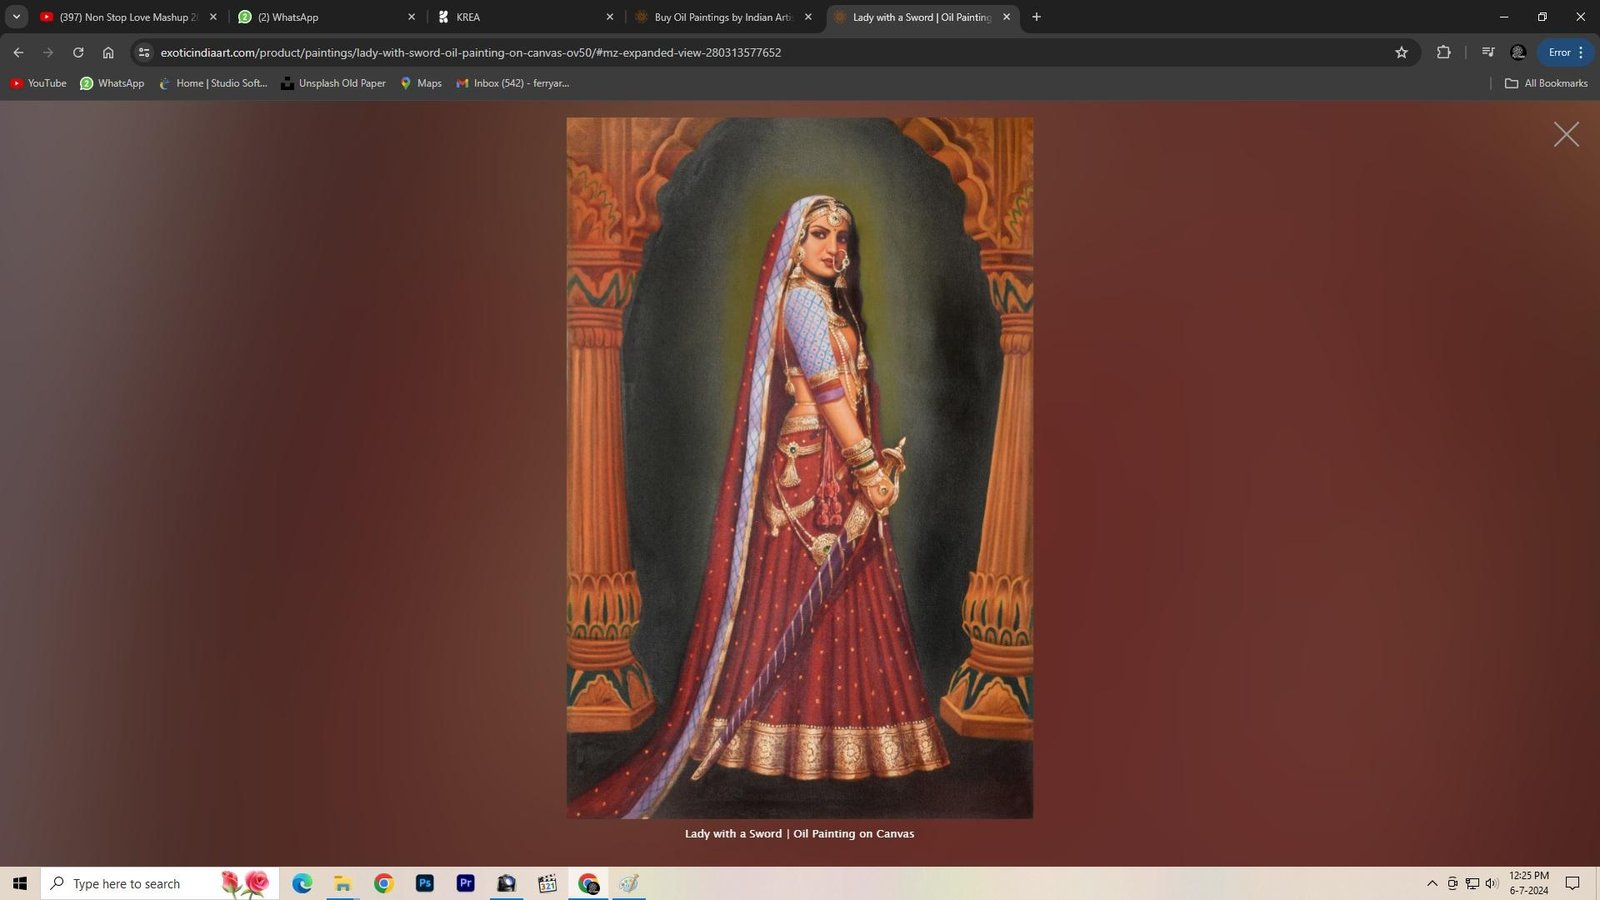The width and height of the screenshot is (1600, 900).
Task: Open the Gmail Inbox bookmark
Action: (512, 83)
